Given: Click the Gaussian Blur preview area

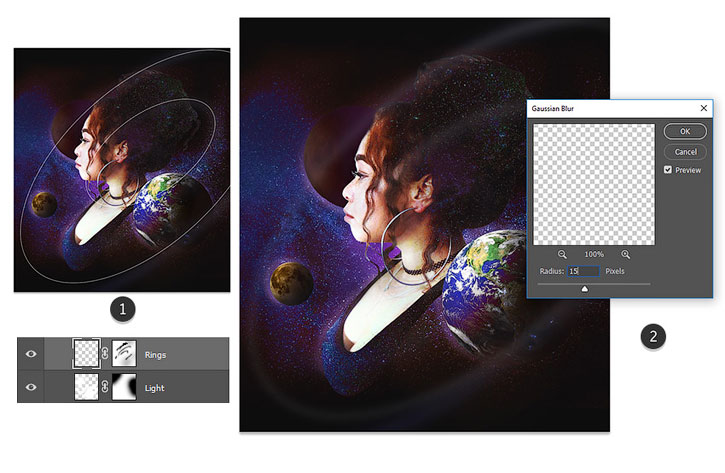Looking at the screenshot, I should (x=594, y=184).
